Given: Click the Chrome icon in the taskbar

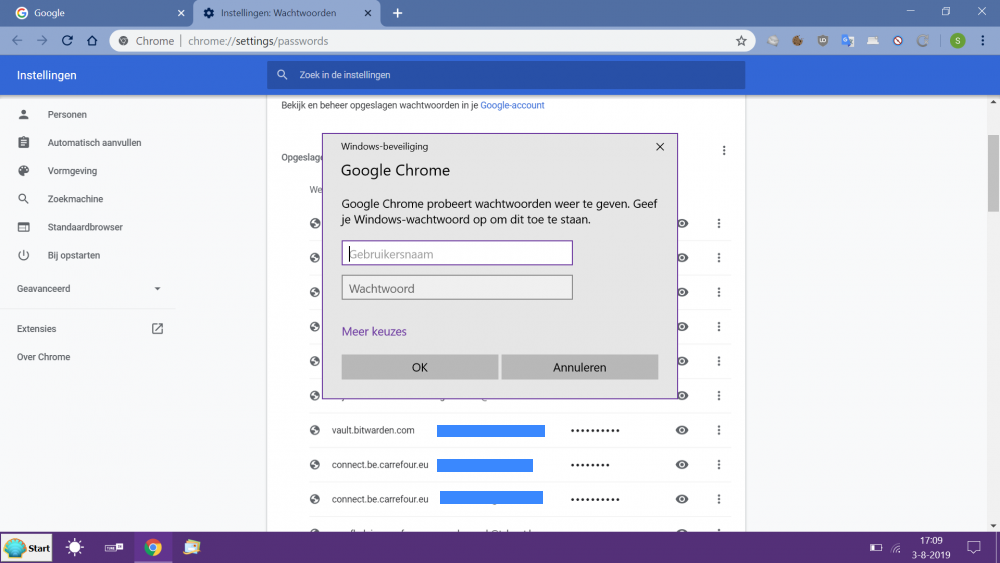Looking at the screenshot, I should coord(153,548).
